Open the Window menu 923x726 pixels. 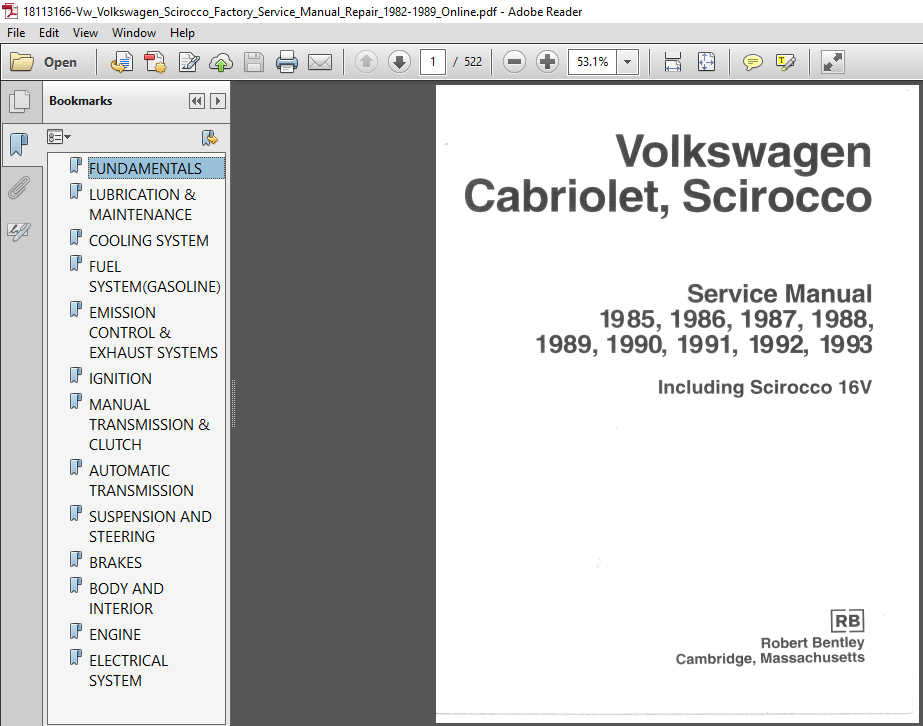[134, 33]
